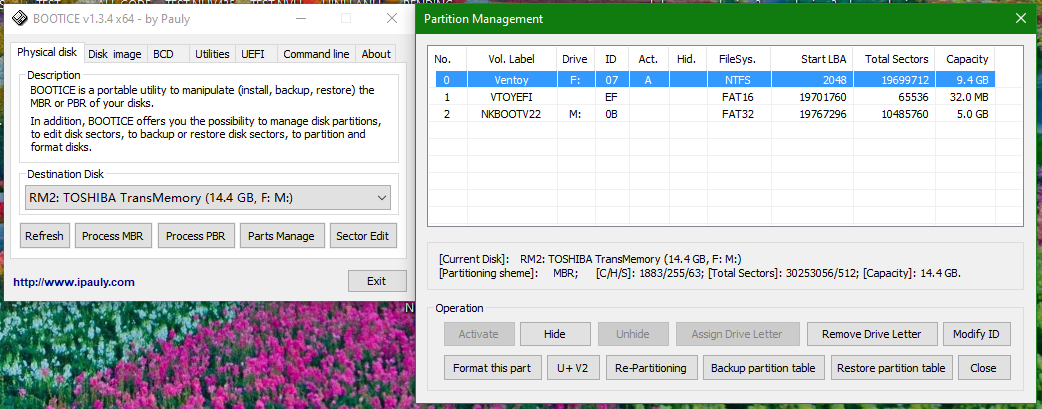The width and height of the screenshot is (1042, 409).
Task: Click the FAT16 file system cell
Action: (x=739, y=97)
